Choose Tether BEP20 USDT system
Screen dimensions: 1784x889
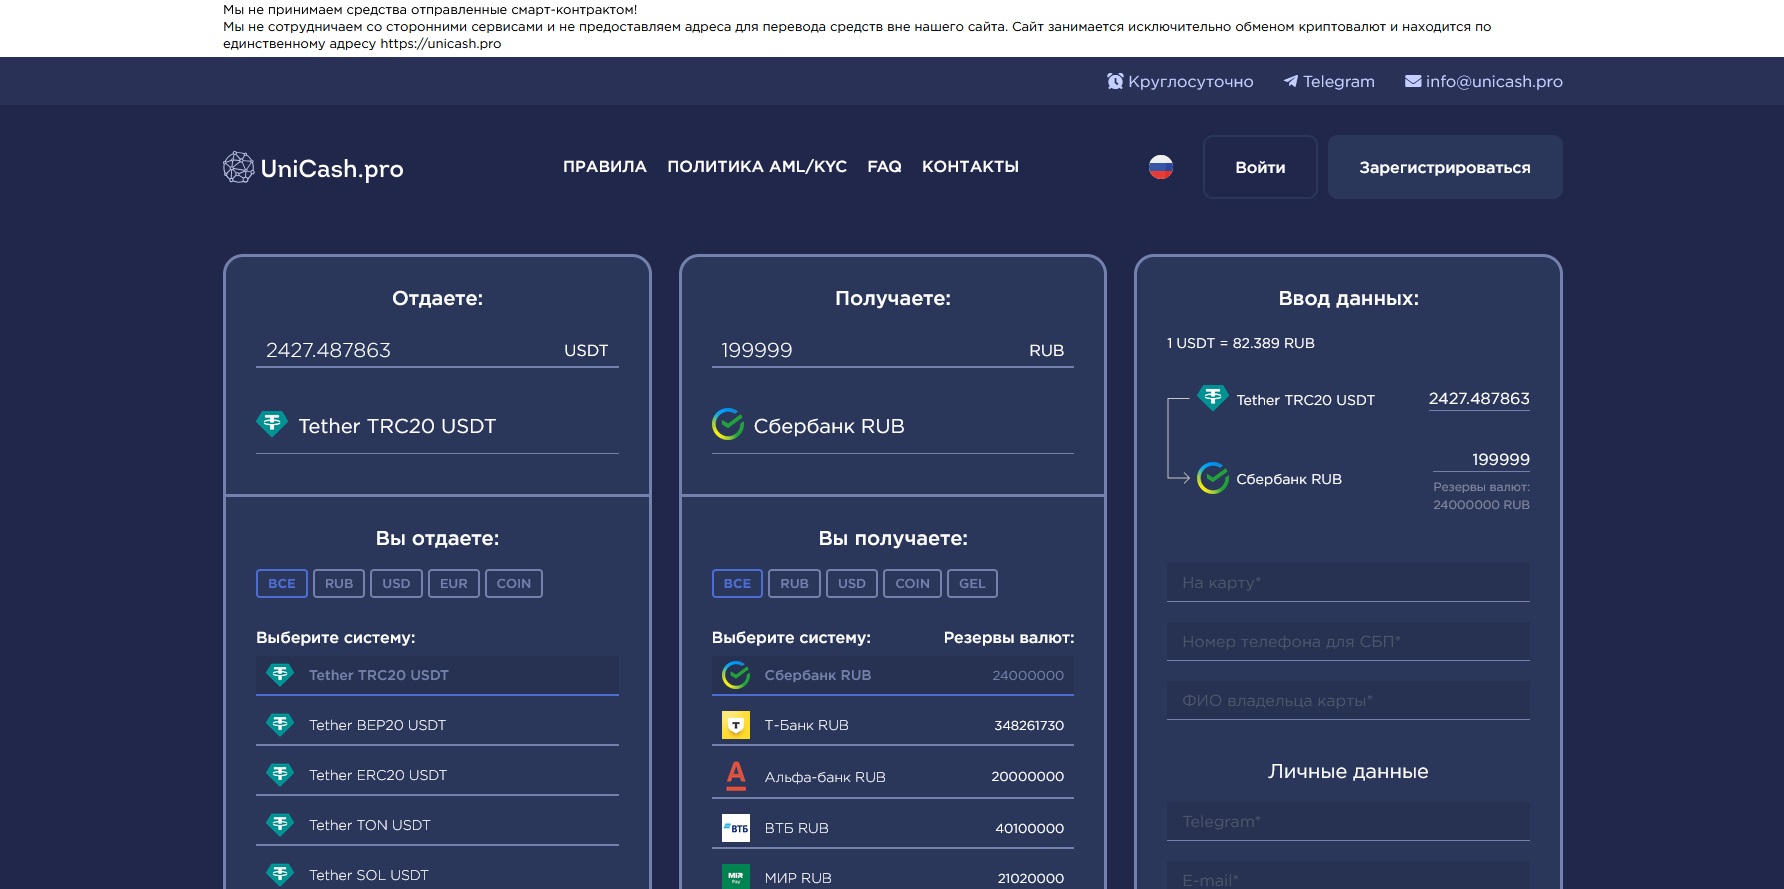tap(437, 725)
